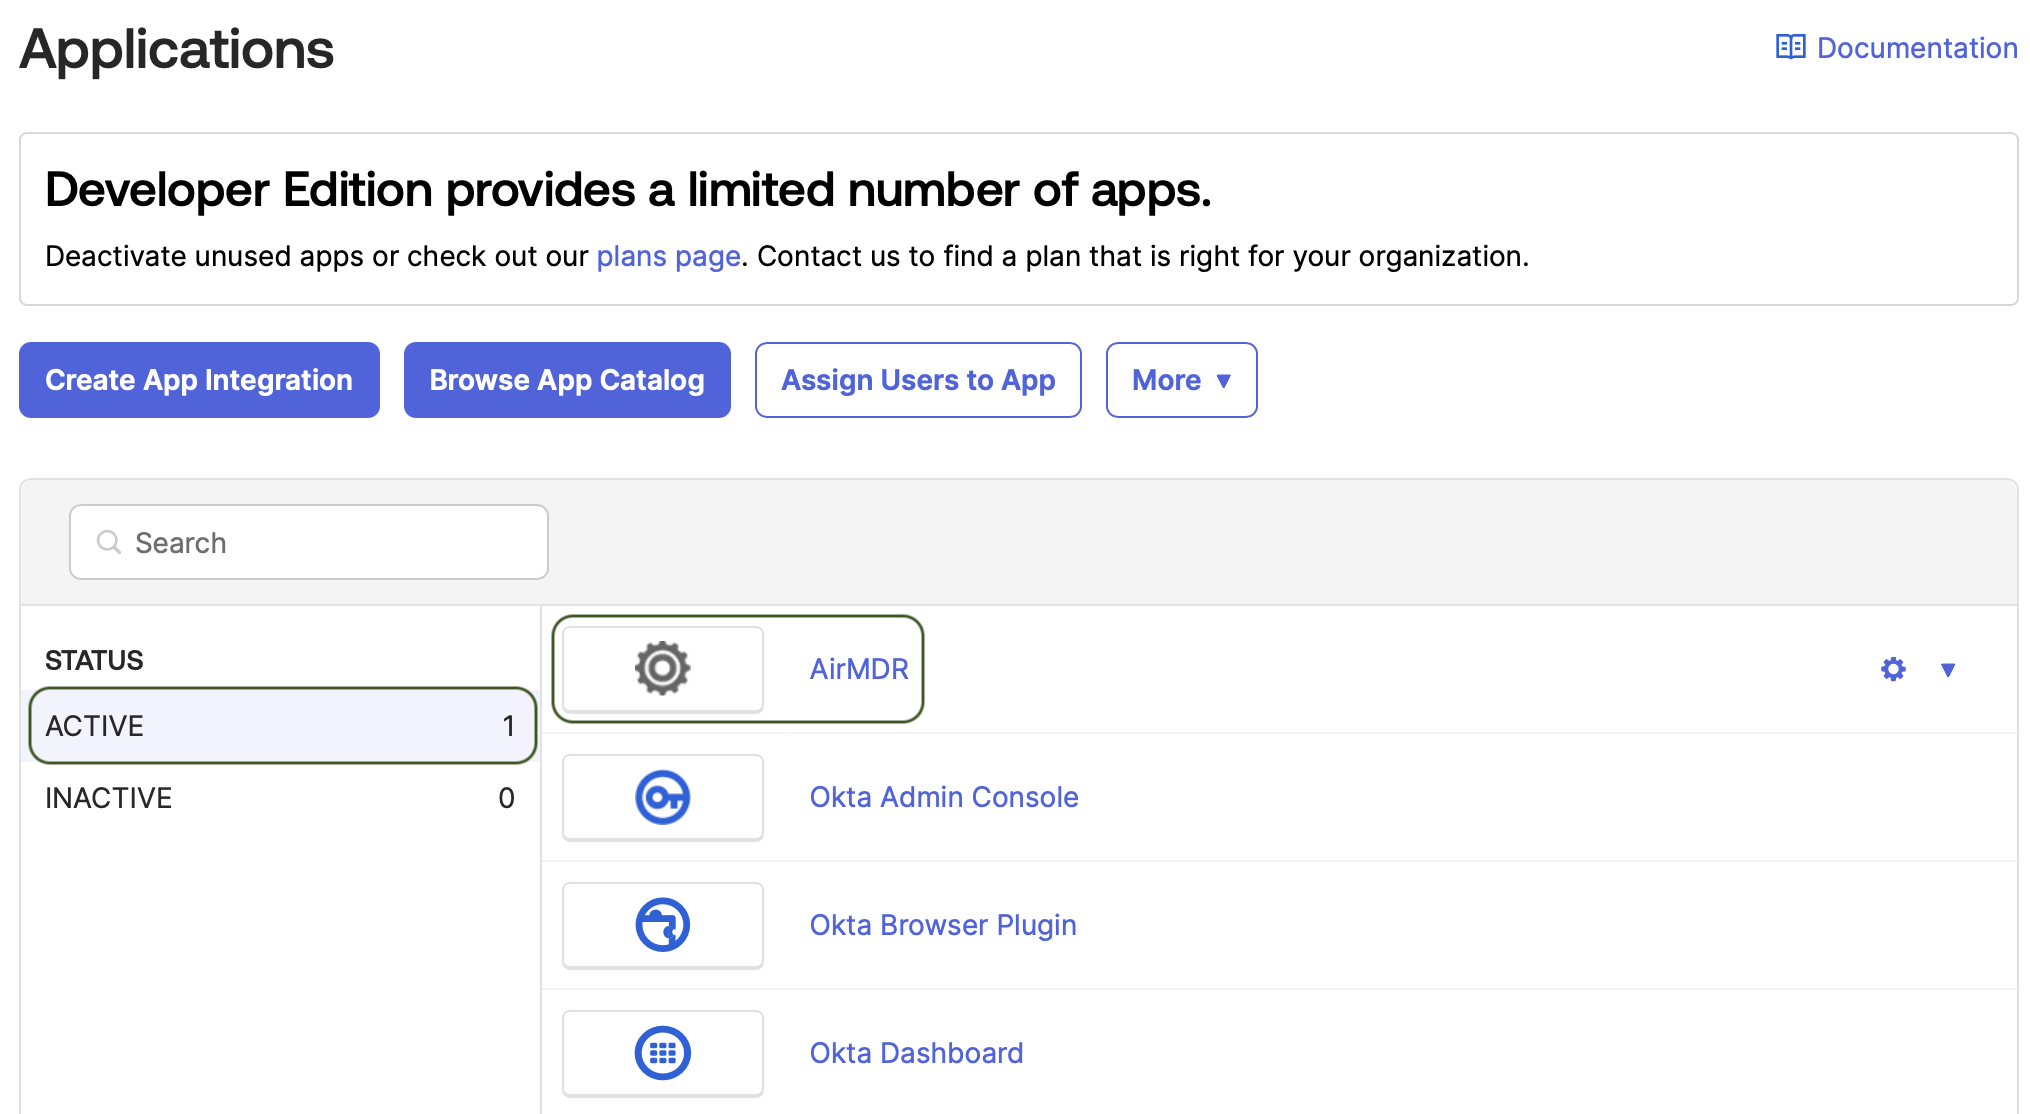Open Okta Browser Plugin link

(943, 925)
